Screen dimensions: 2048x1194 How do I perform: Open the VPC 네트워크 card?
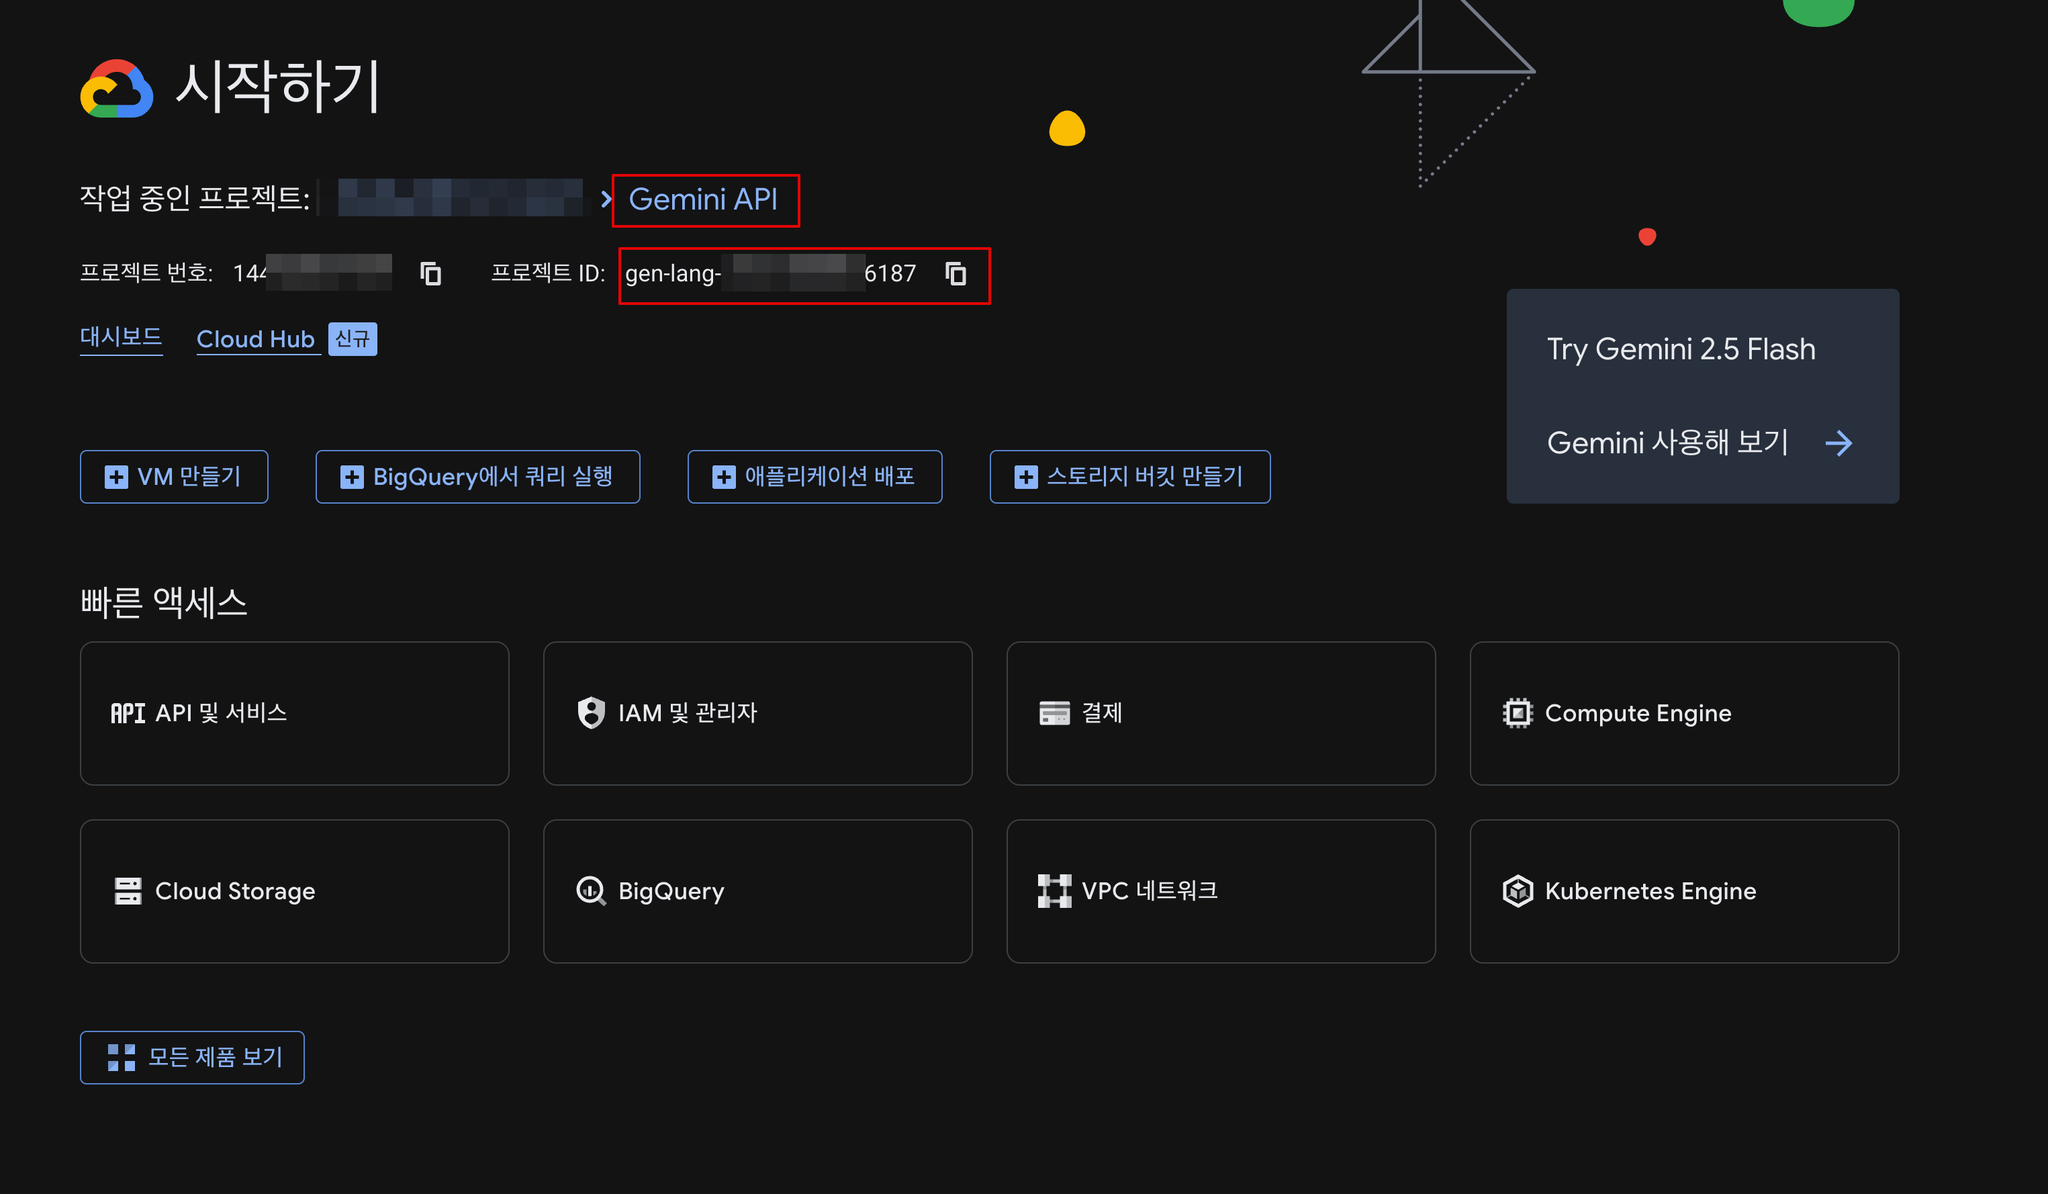click(1221, 891)
